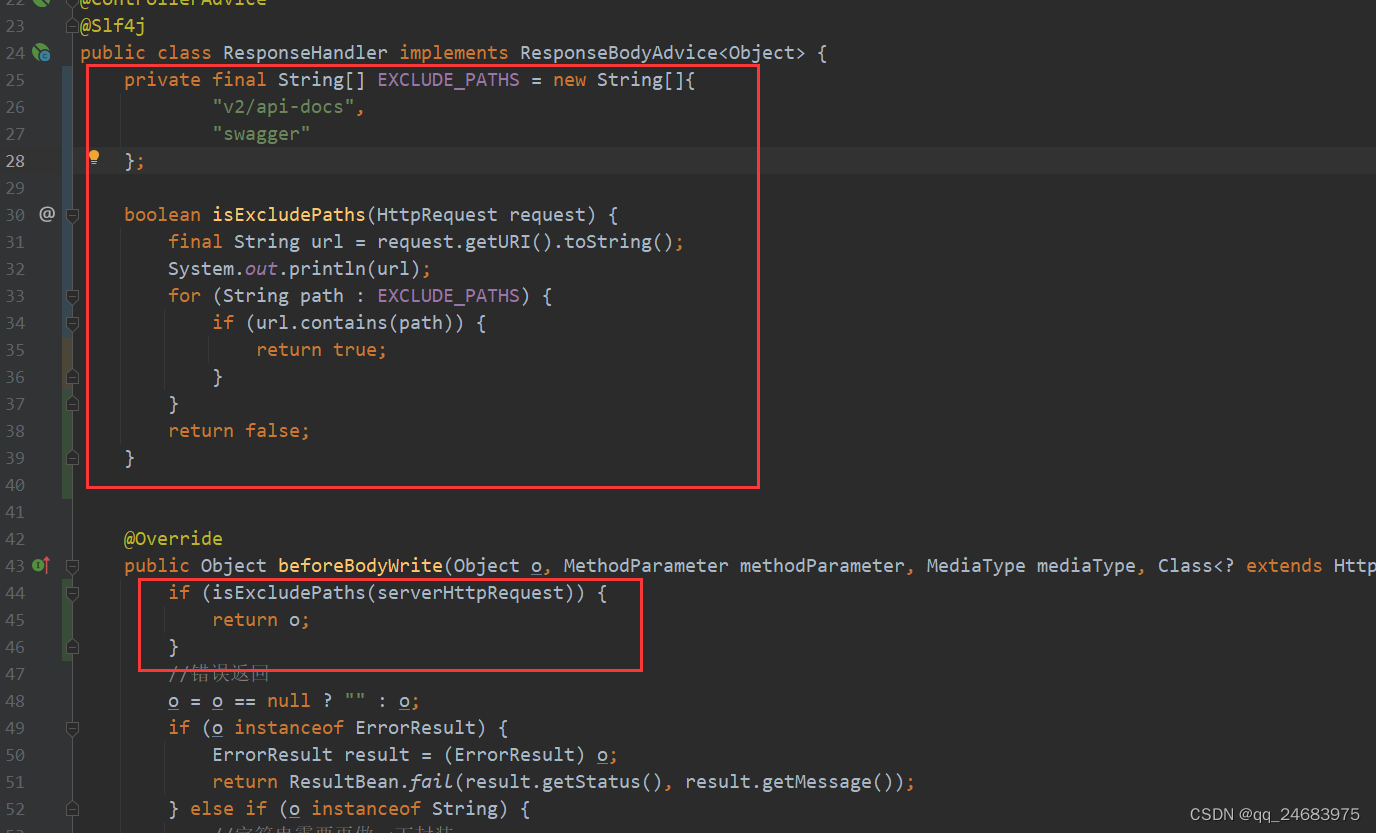Click the ResponseHandler class name
Image resolution: width=1376 pixels, height=833 pixels.
[x=305, y=53]
